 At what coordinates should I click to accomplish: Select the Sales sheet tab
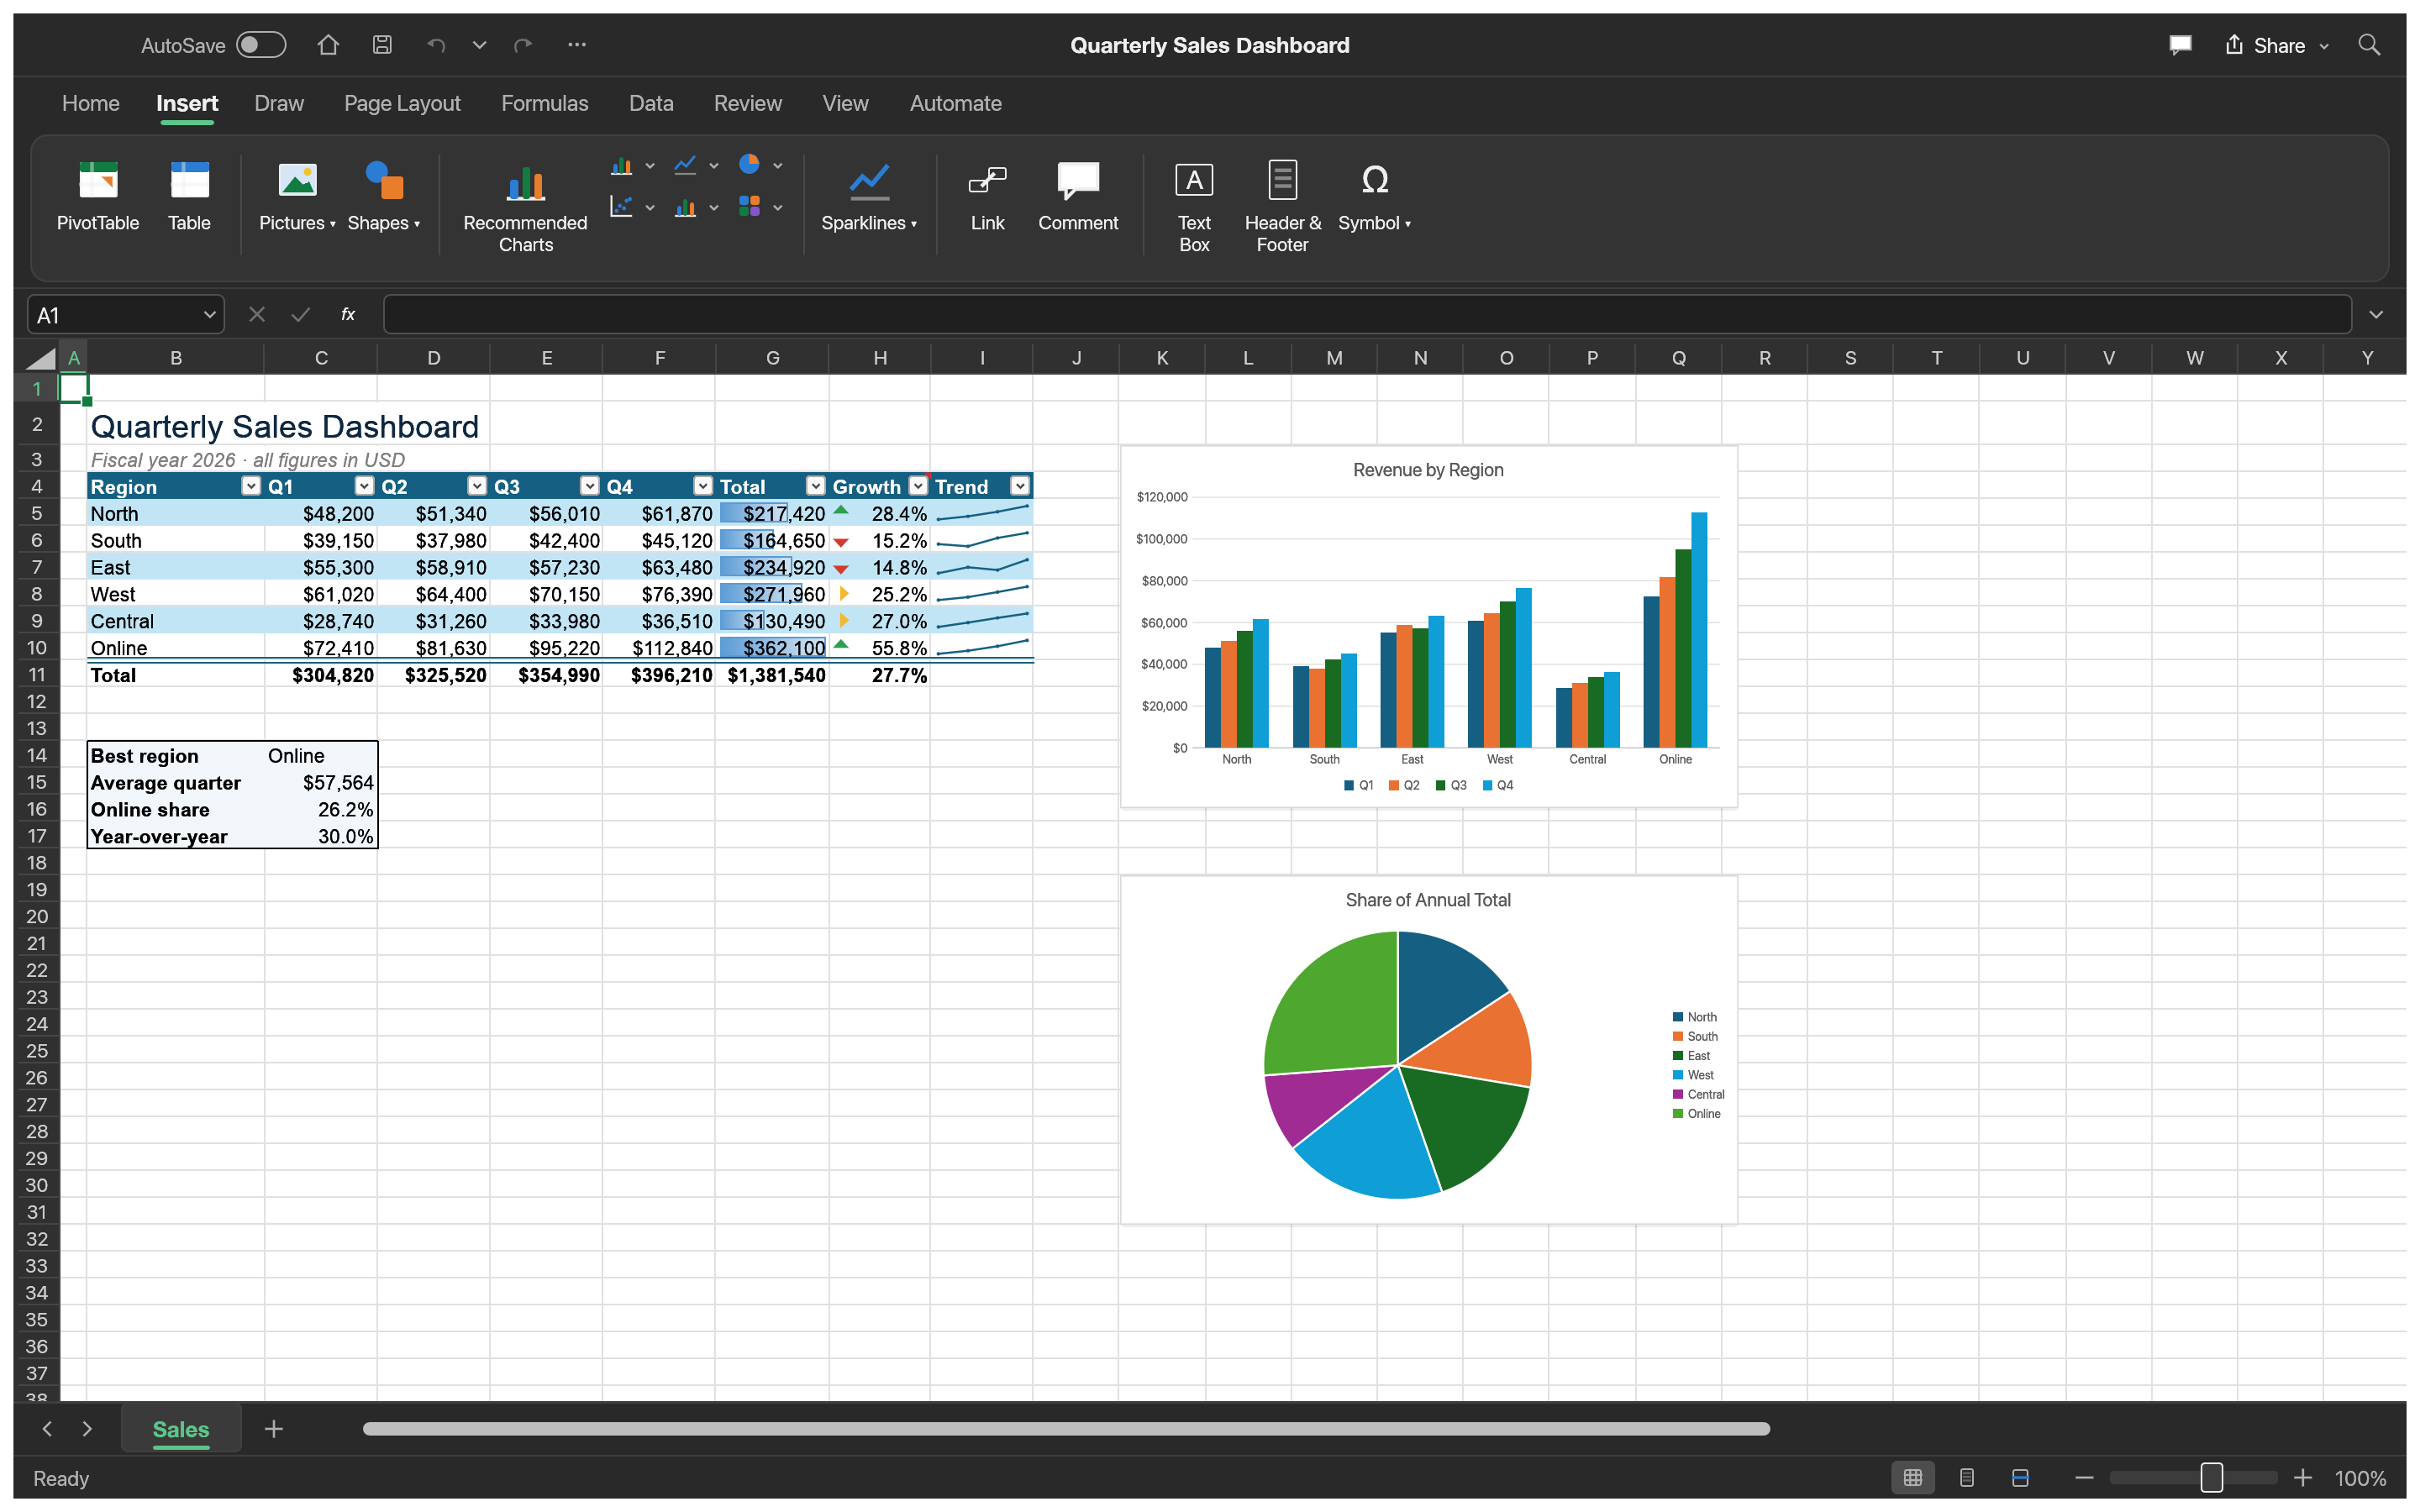click(181, 1429)
